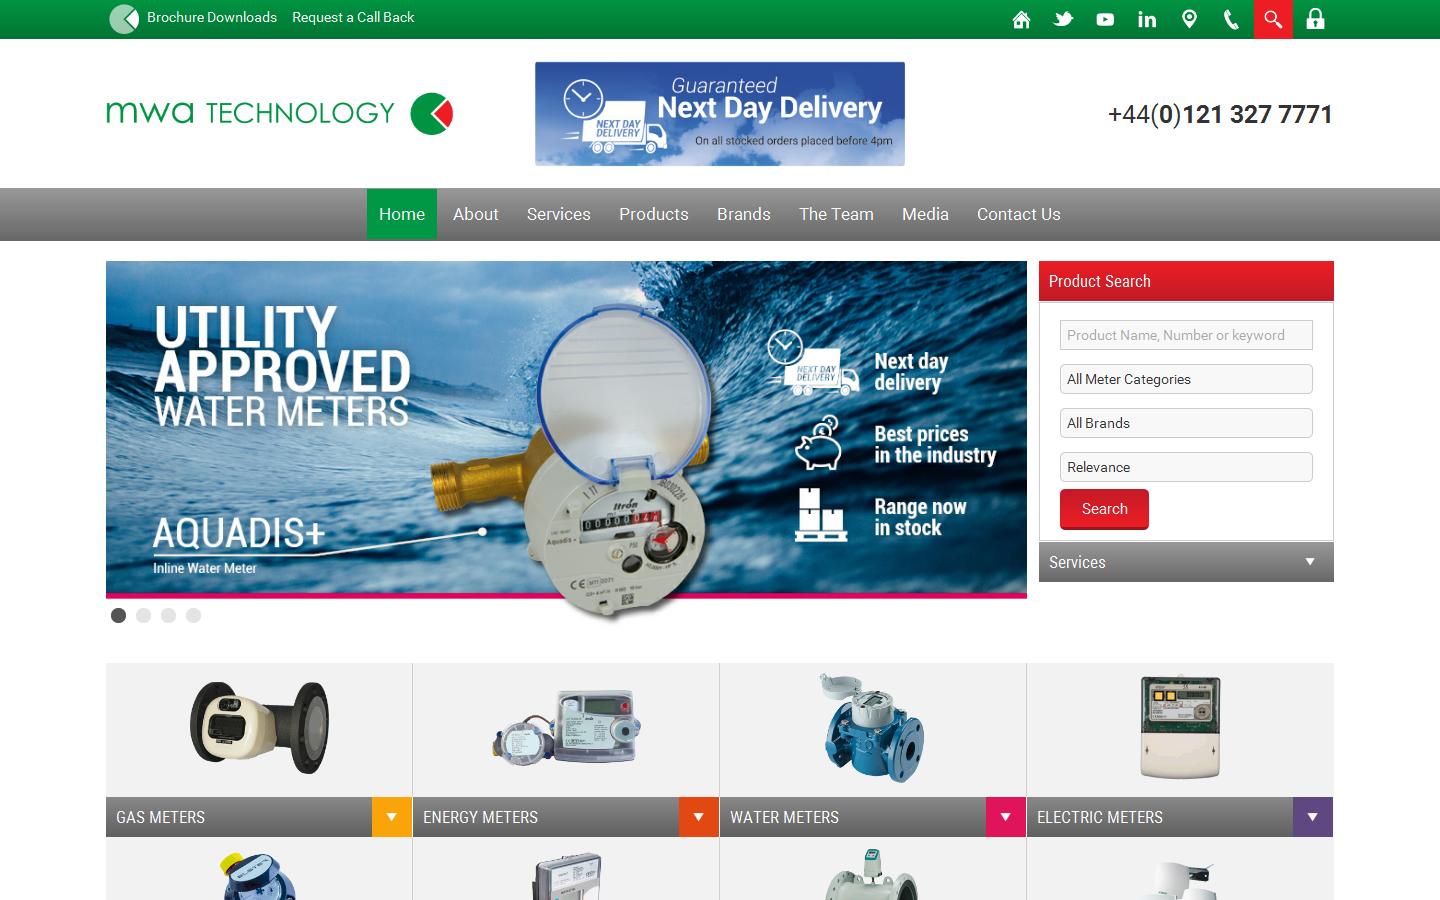
Task: Open the Brochure Downloads link
Action: pyautogui.click(x=211, y=17)
